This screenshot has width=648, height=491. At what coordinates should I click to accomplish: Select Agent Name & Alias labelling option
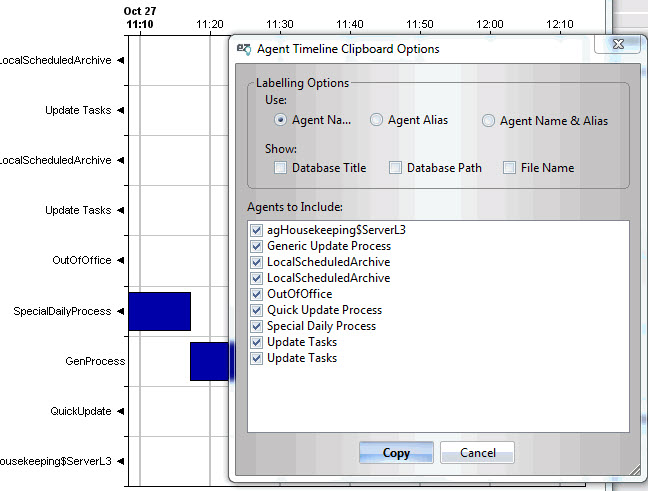tap(488, 121)
